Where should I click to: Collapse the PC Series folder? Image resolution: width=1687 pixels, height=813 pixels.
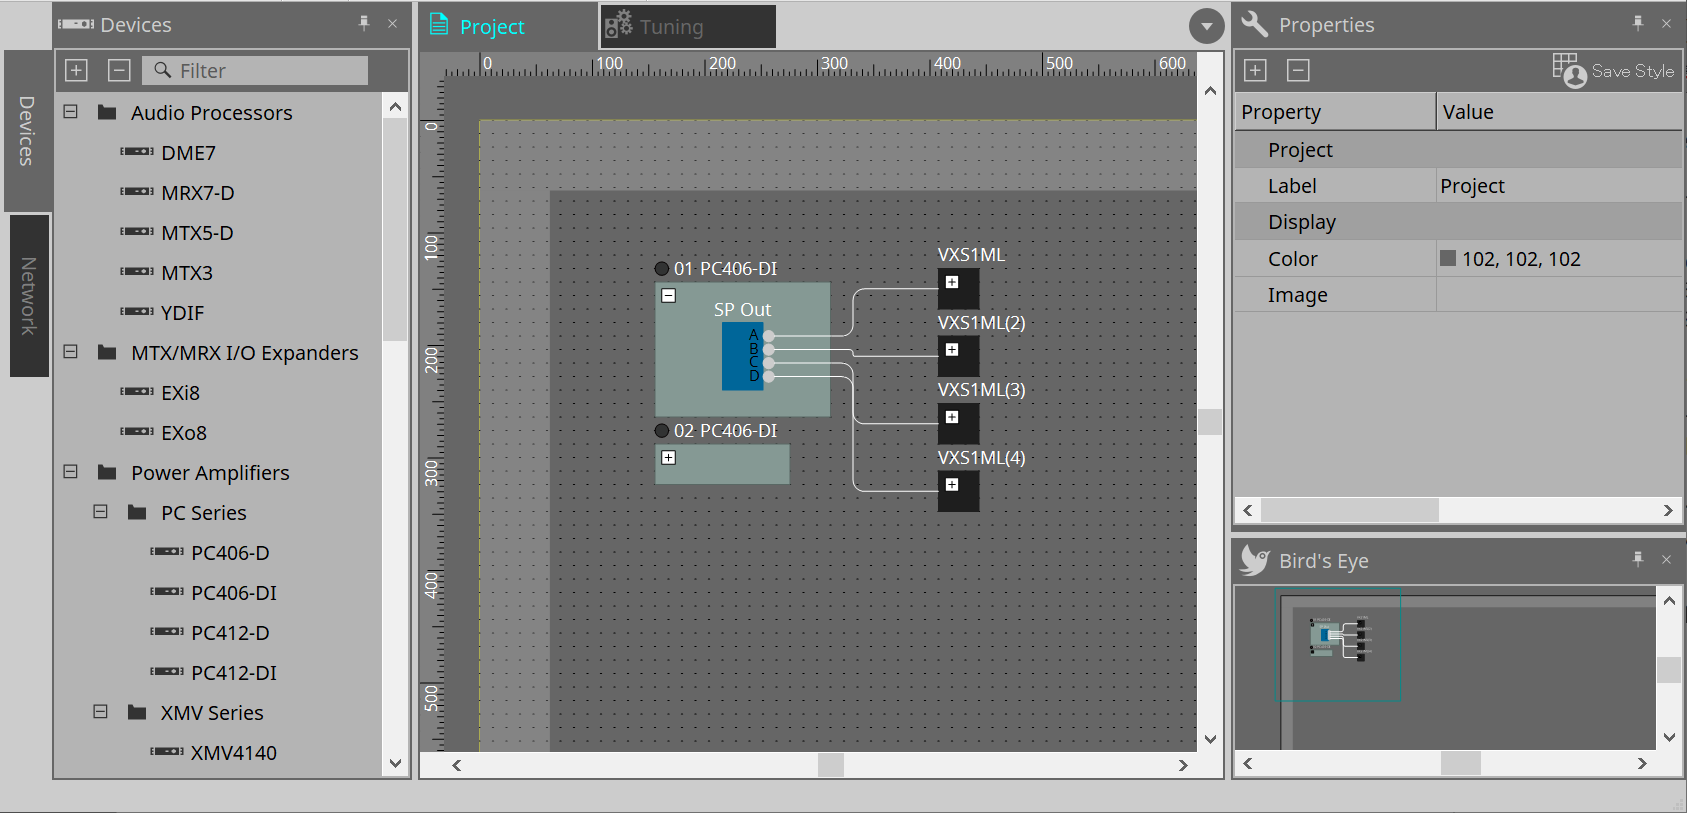(101, 512)
